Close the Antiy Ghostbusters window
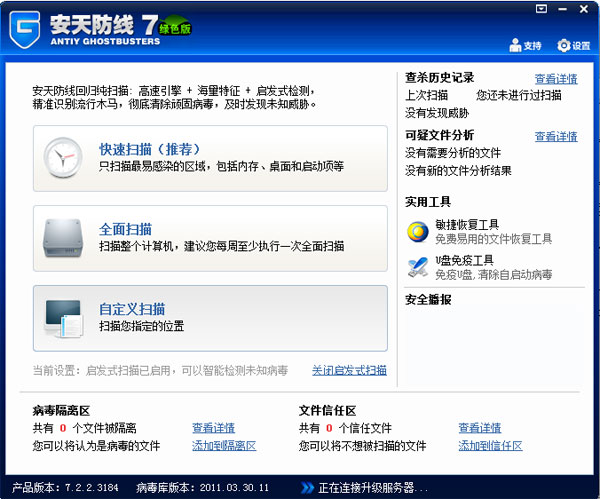The image size is (600, 499). 584,9
